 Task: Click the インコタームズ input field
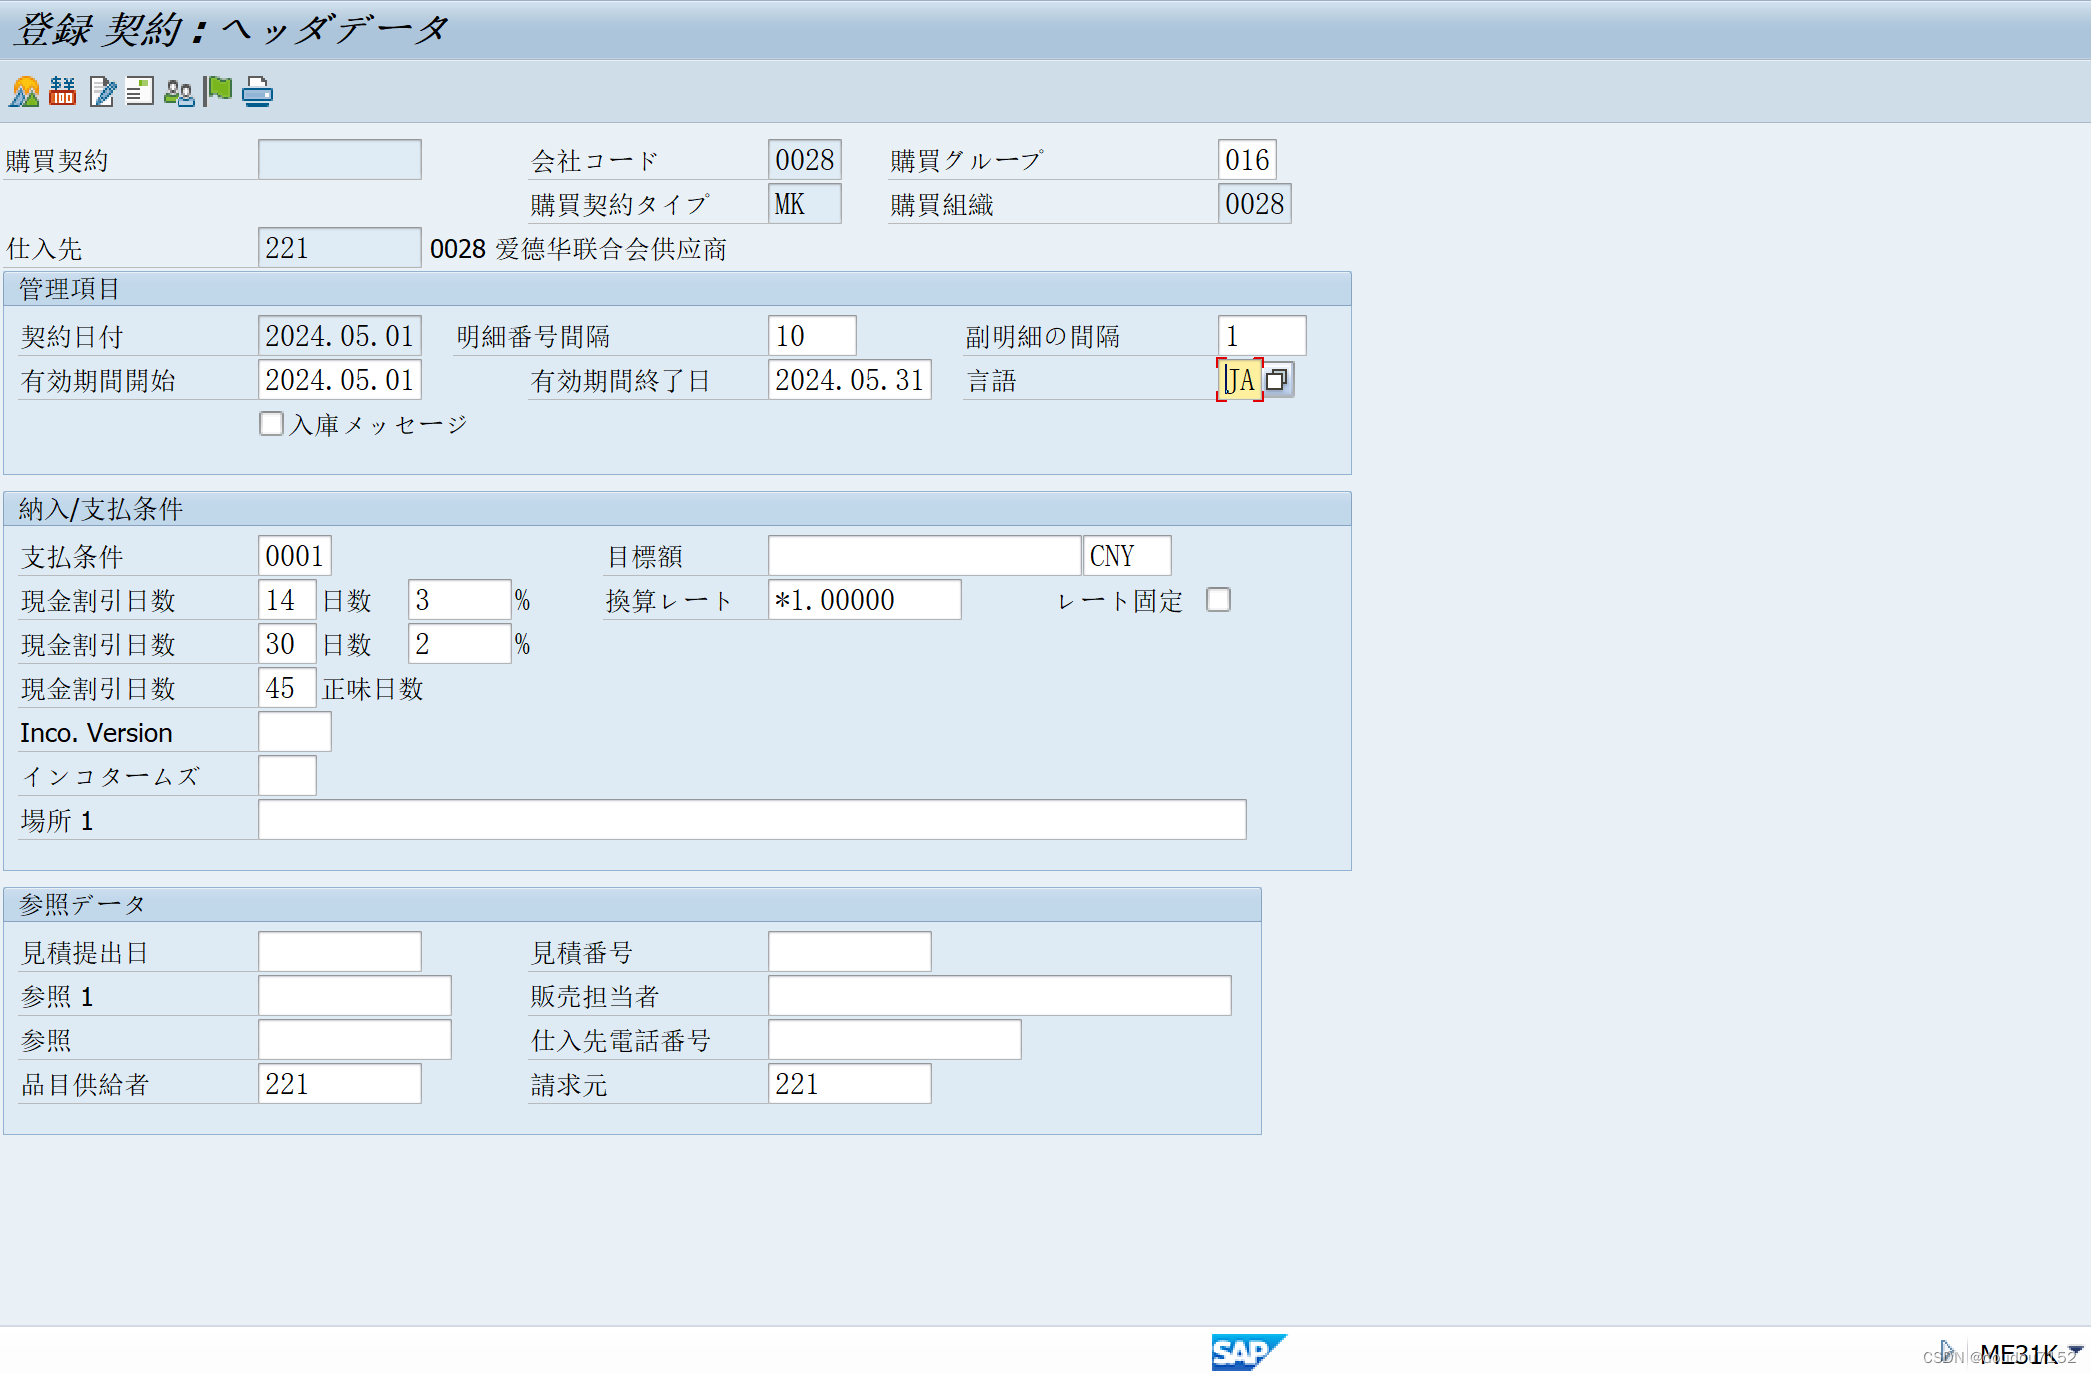point(287,776)
